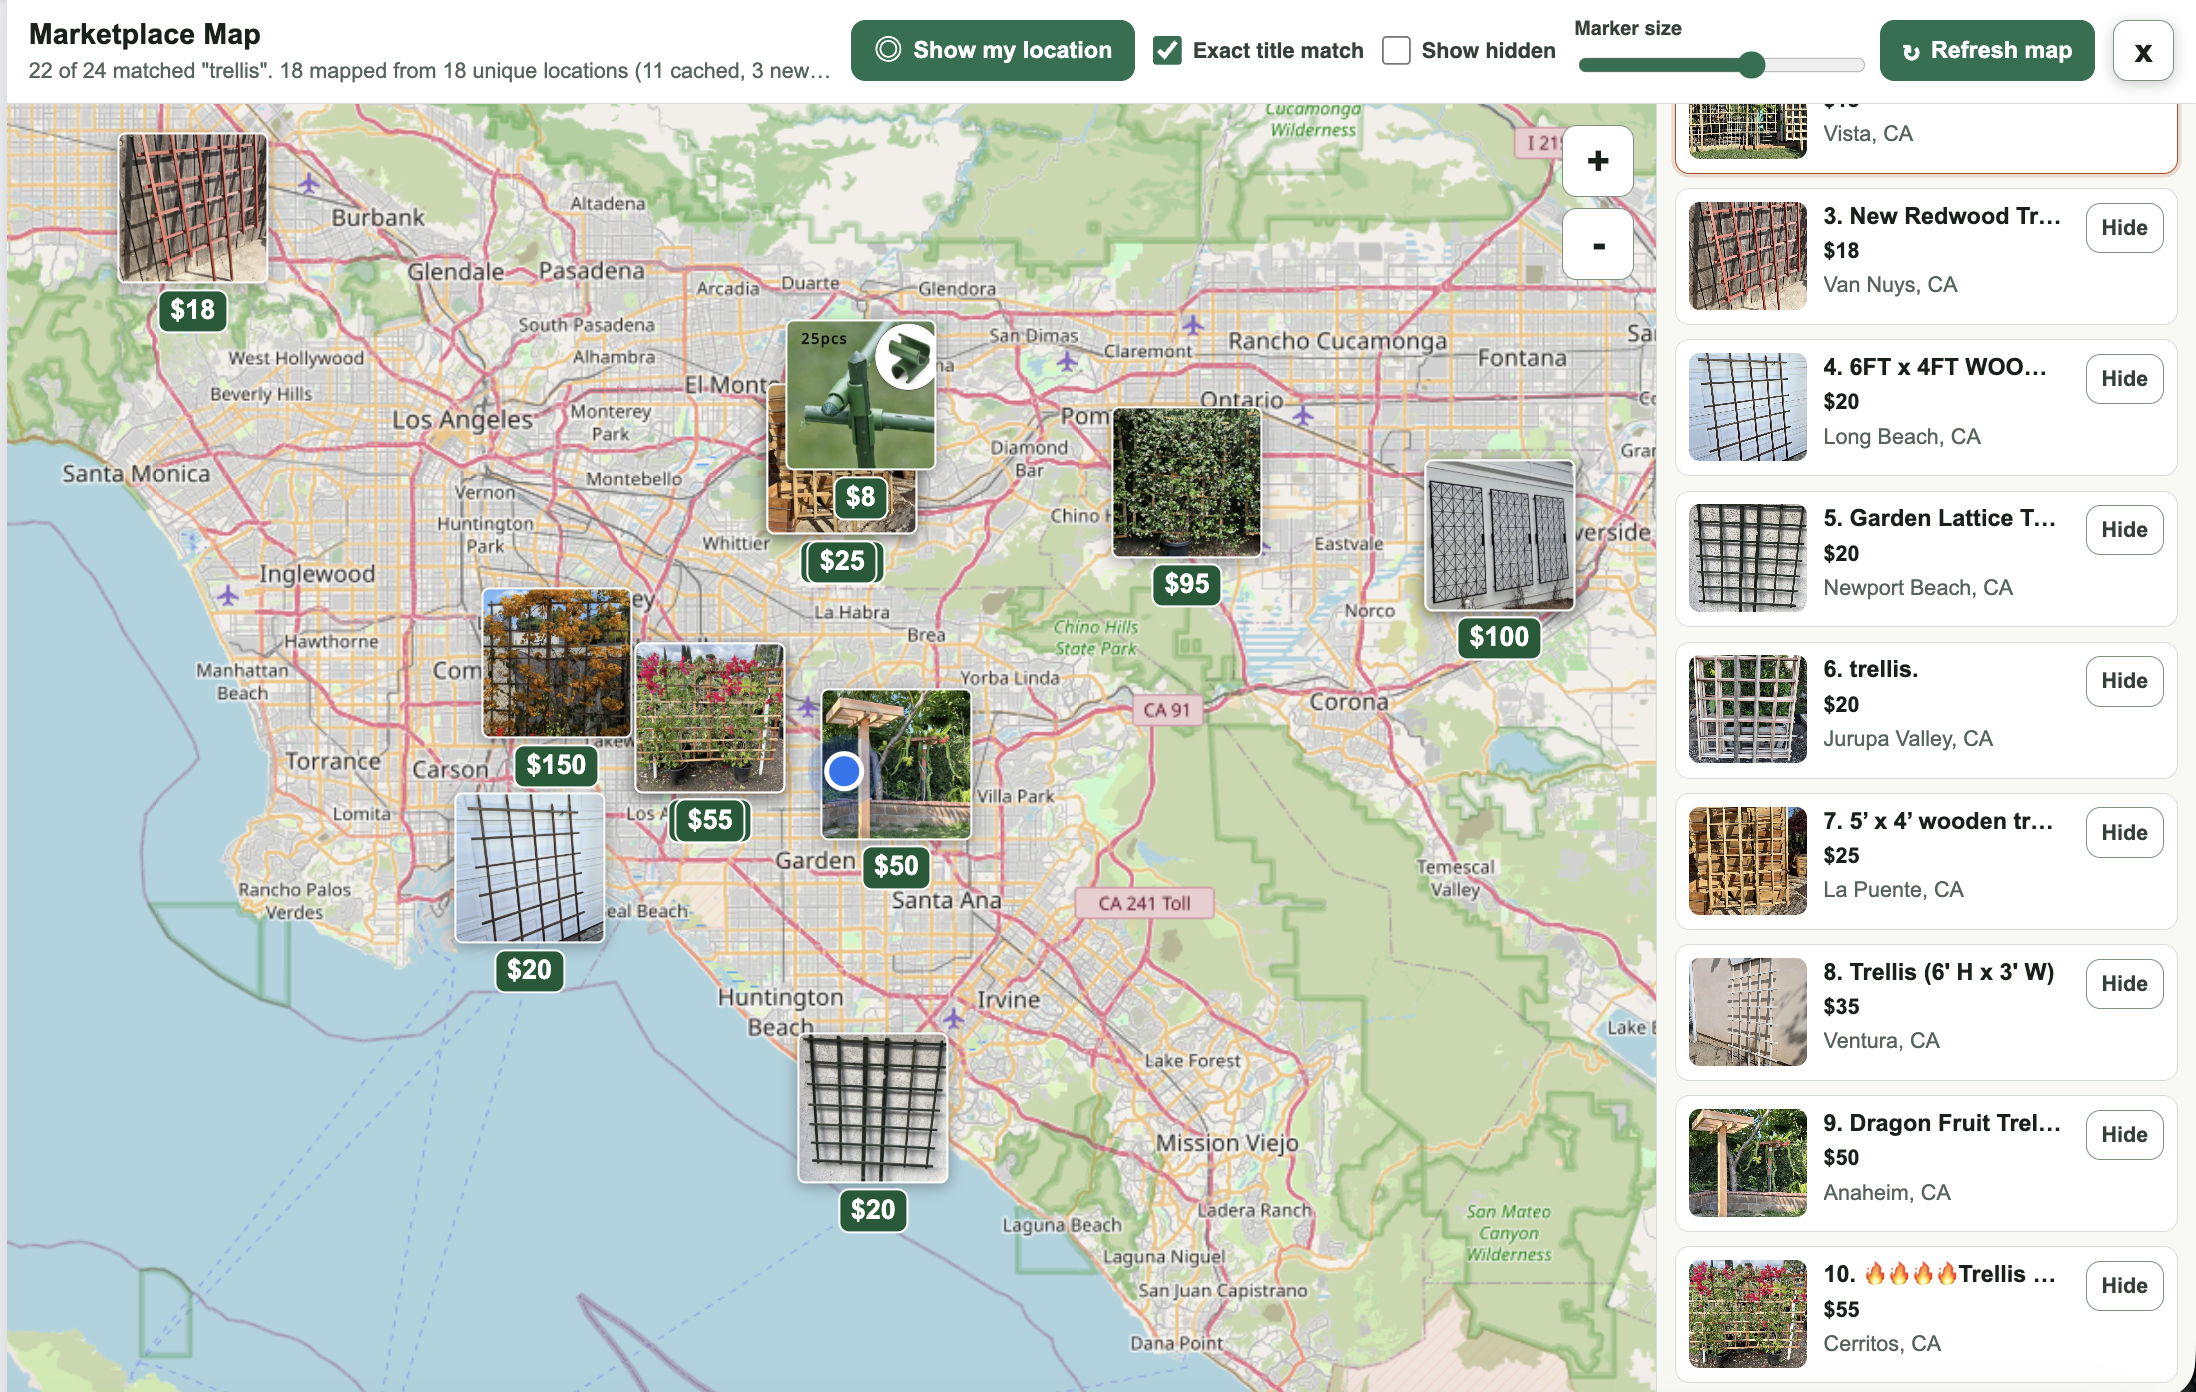Click the blue current-location dot
2196x1392 pixels.
tap(844, 771)
